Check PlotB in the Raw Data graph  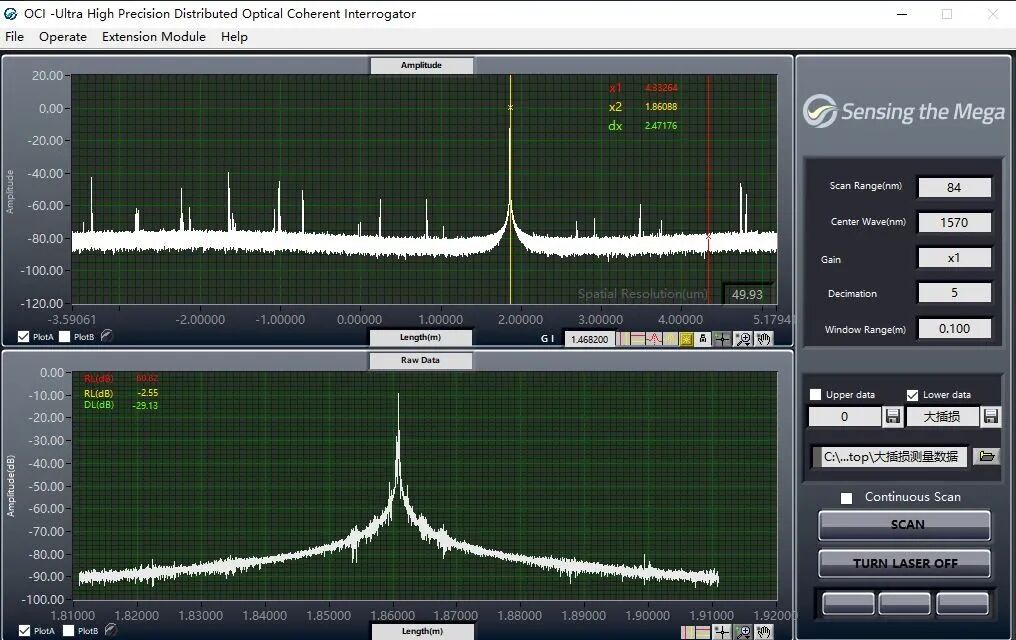point(69,630)
